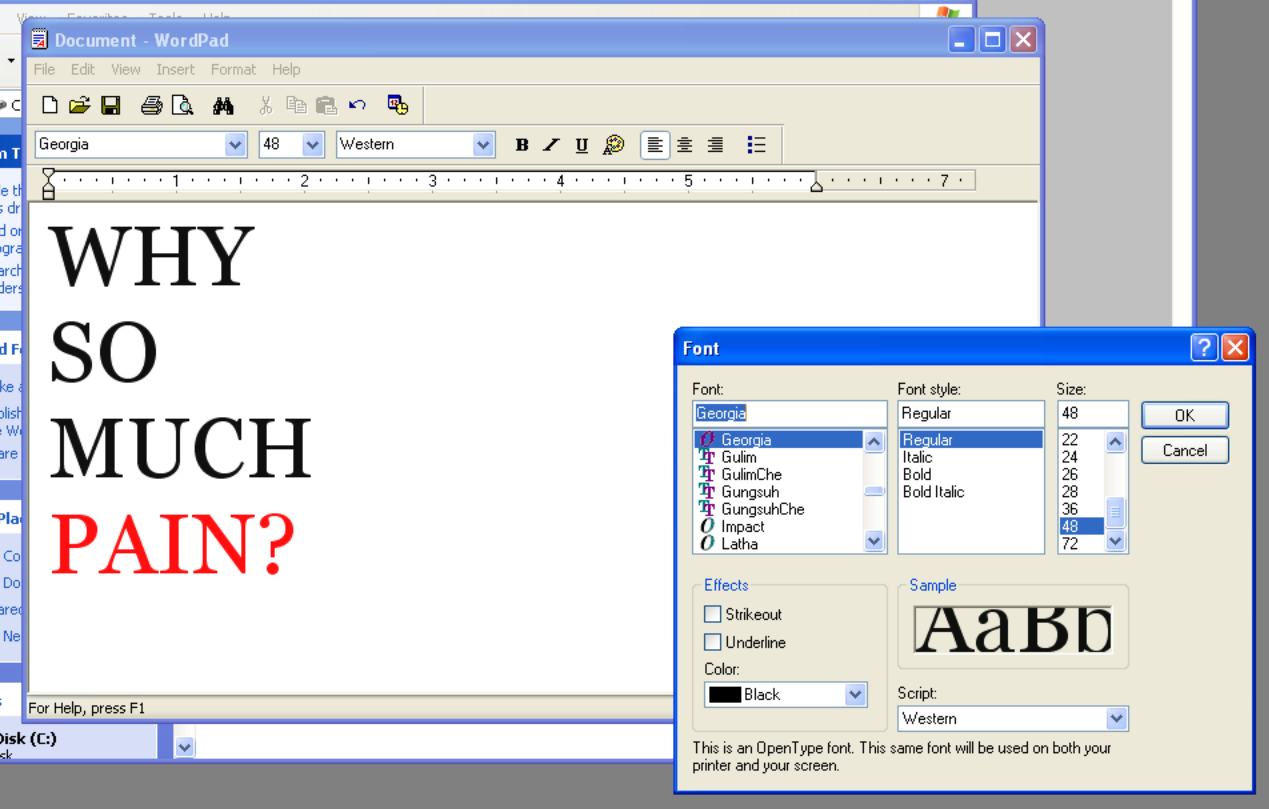Open Print Preview from the toolbar
The image size is (1269, 809).
(x=181, y=105)
